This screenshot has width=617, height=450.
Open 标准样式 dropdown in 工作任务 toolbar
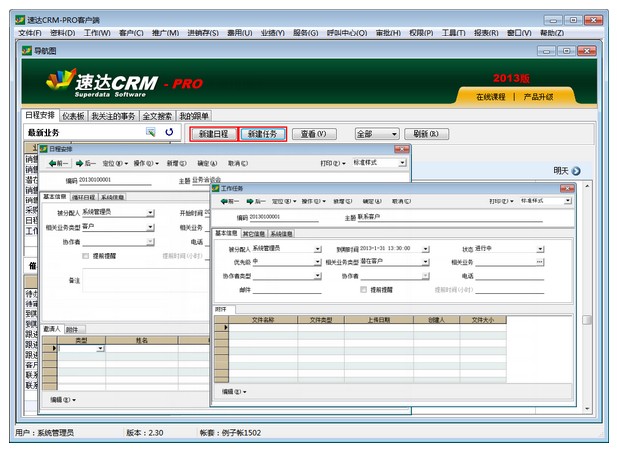click(x=567, y=201)
